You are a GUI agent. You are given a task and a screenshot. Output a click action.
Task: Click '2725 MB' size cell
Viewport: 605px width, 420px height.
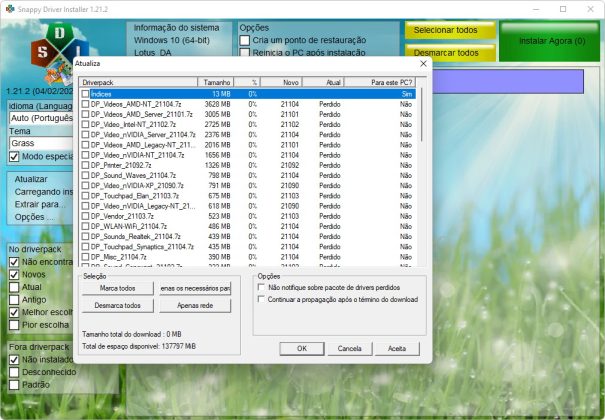tap(217, 125)
